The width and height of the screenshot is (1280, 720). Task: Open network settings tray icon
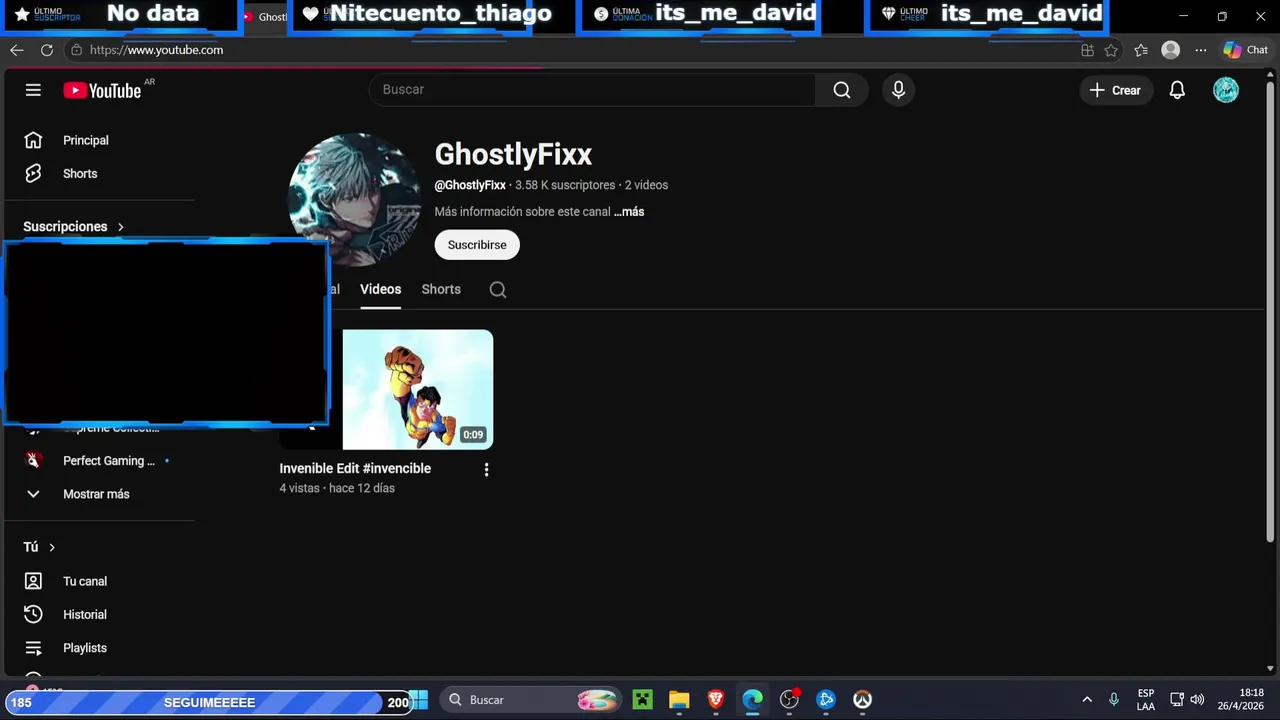tap(1177, 700)
